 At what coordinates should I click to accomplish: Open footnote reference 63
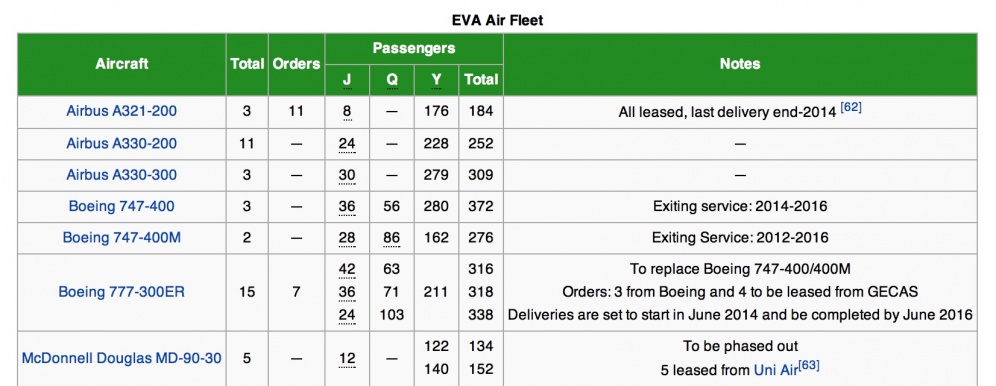(808, 365)
